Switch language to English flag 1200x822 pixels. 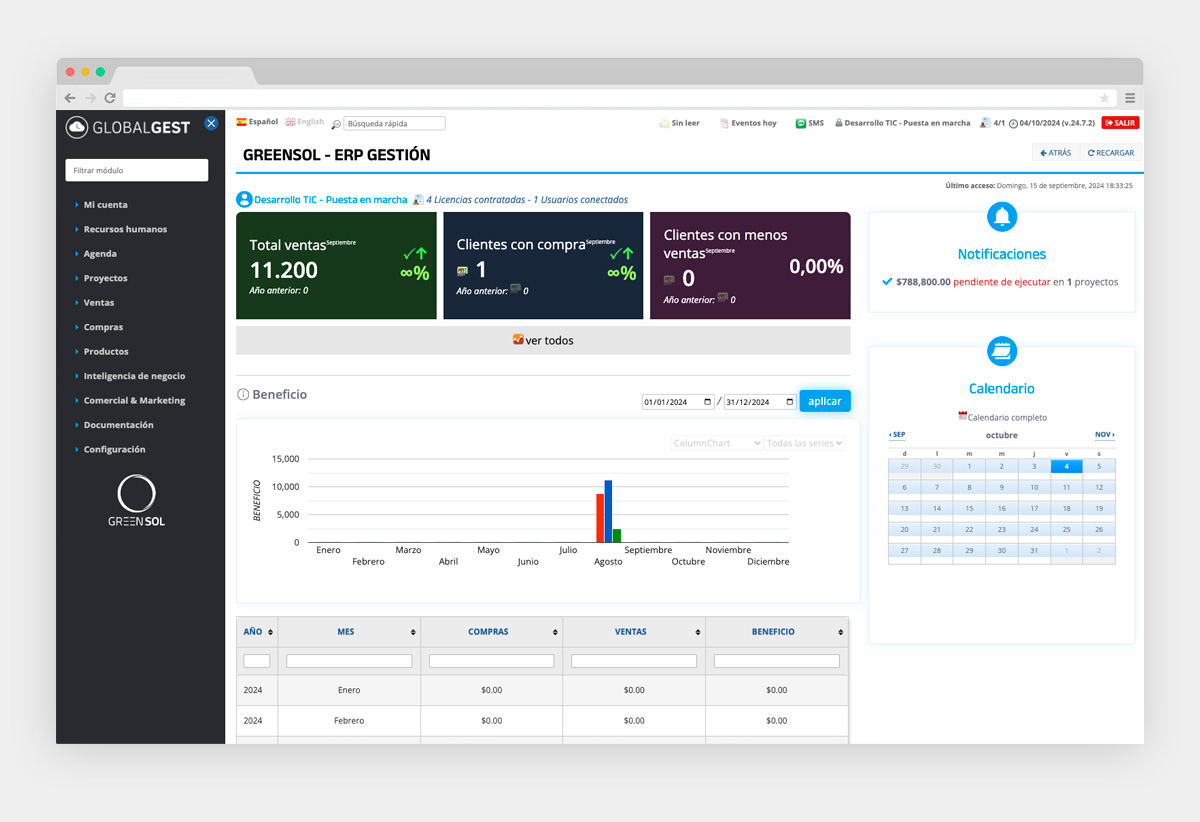tap(290, 122)
